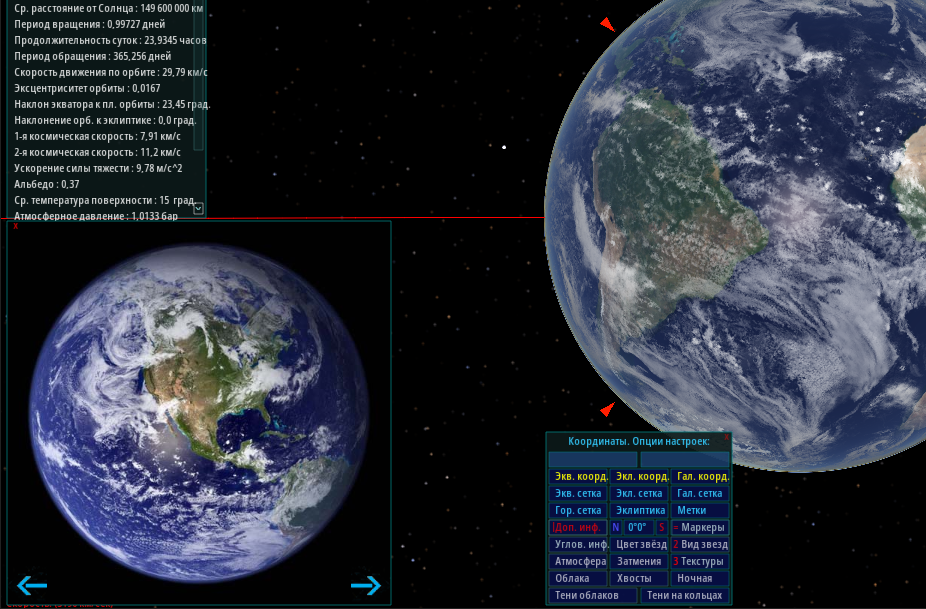Toggle Маркеры option
Screen dimensions: 926x609
coord(700,527)
